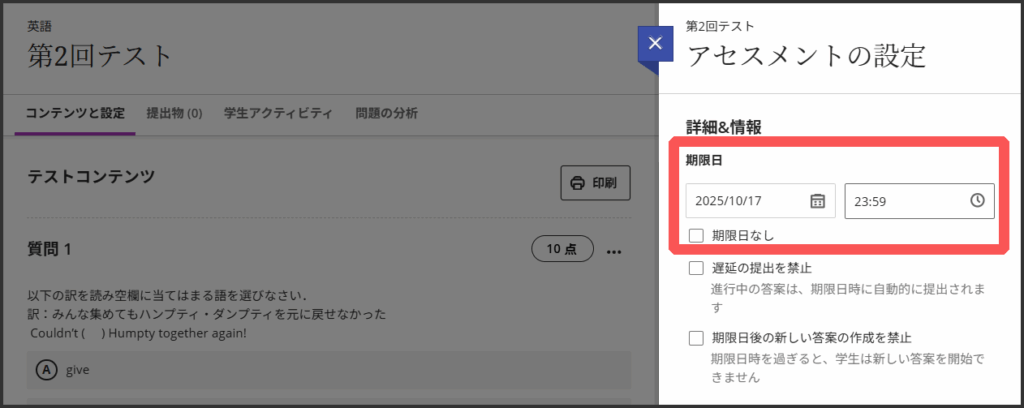This screenshot has width=1024, height=408.
Task: Click the 10 点 points button
Action: pyautogui.click(x=563, y=249)
